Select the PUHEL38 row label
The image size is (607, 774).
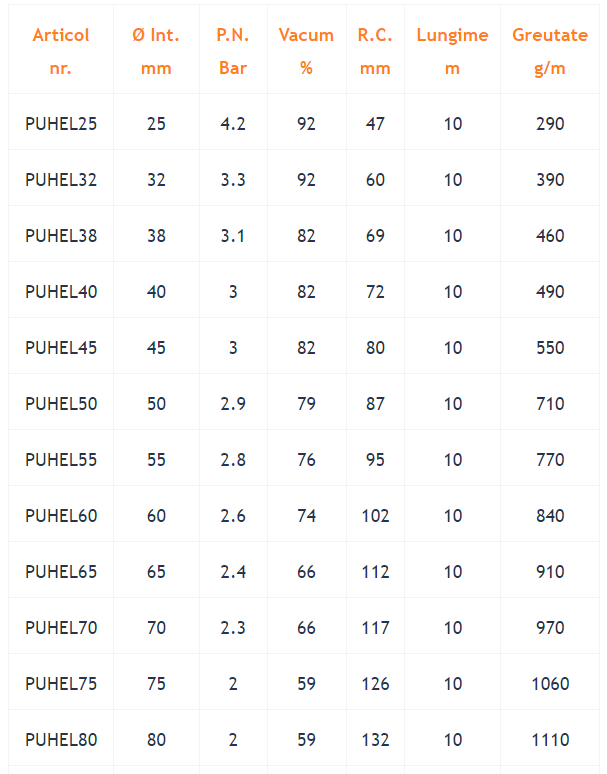point(61,235)
